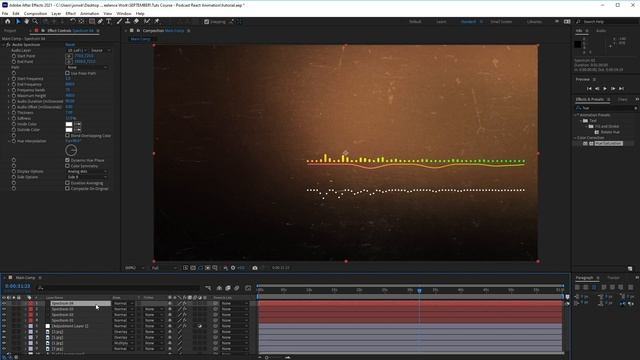Click the Outside Color white swatch
640x360 pixels.
(x=69, y=130)
